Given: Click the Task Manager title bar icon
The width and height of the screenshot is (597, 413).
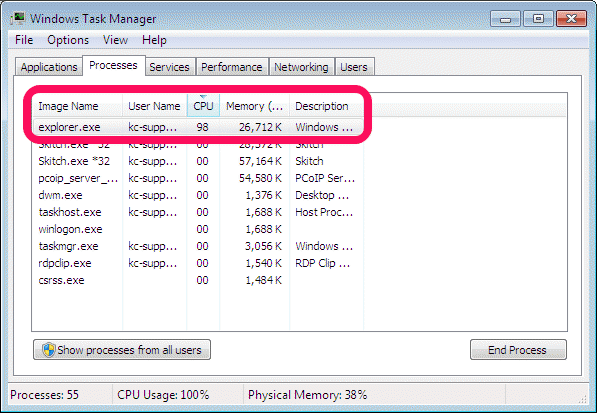Looking at the screenshot, I should click(x=18, y=18).
